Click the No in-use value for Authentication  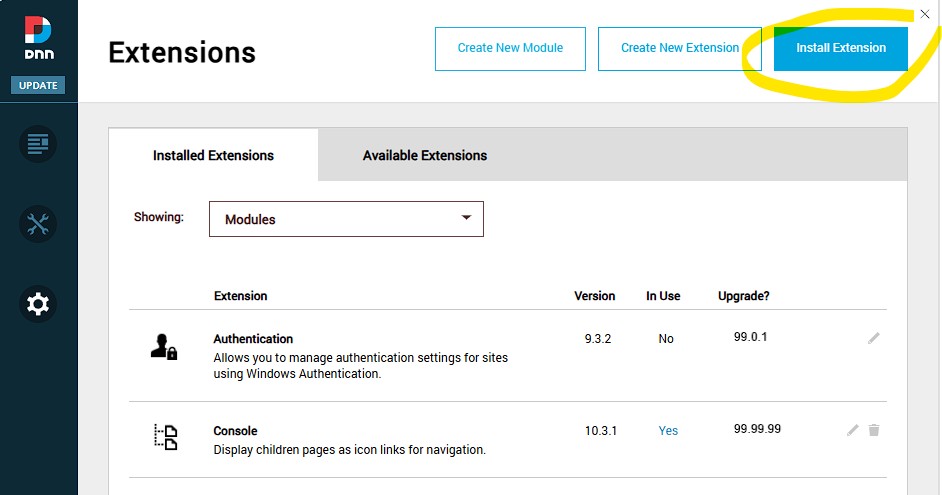pyautogui.click(x=666, y=339)
